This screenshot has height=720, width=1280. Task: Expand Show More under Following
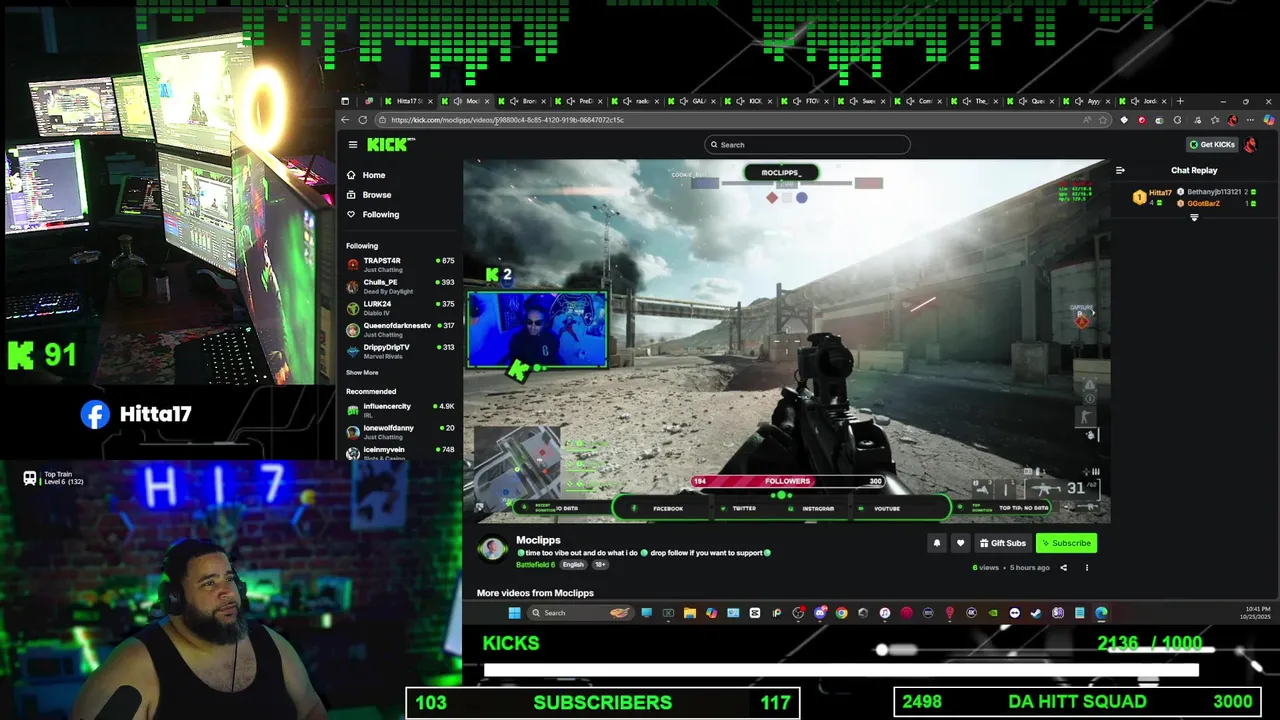pos(362,373)
